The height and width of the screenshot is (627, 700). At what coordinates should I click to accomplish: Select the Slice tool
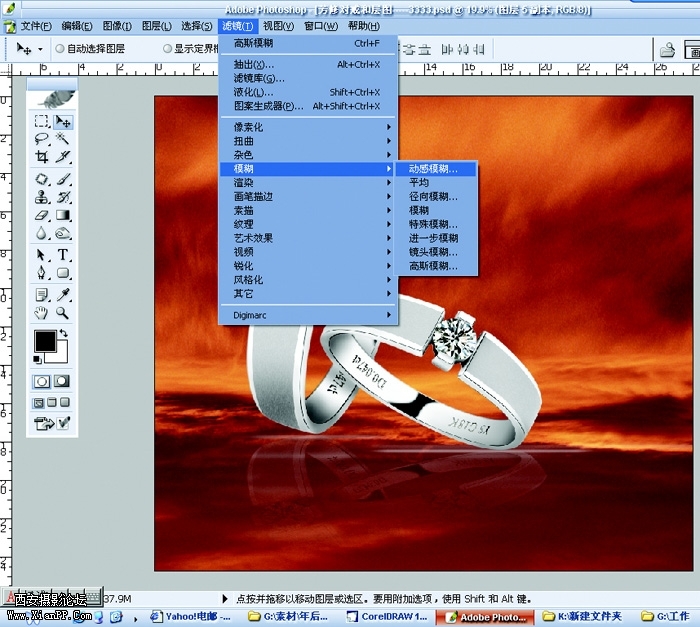(63, 156)
